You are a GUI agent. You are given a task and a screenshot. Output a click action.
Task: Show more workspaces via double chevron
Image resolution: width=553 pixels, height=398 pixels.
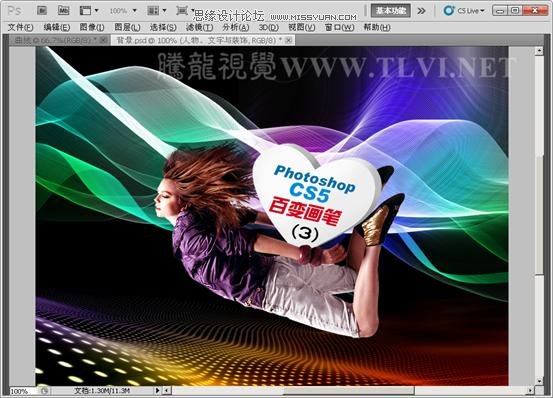pos(421,11)
